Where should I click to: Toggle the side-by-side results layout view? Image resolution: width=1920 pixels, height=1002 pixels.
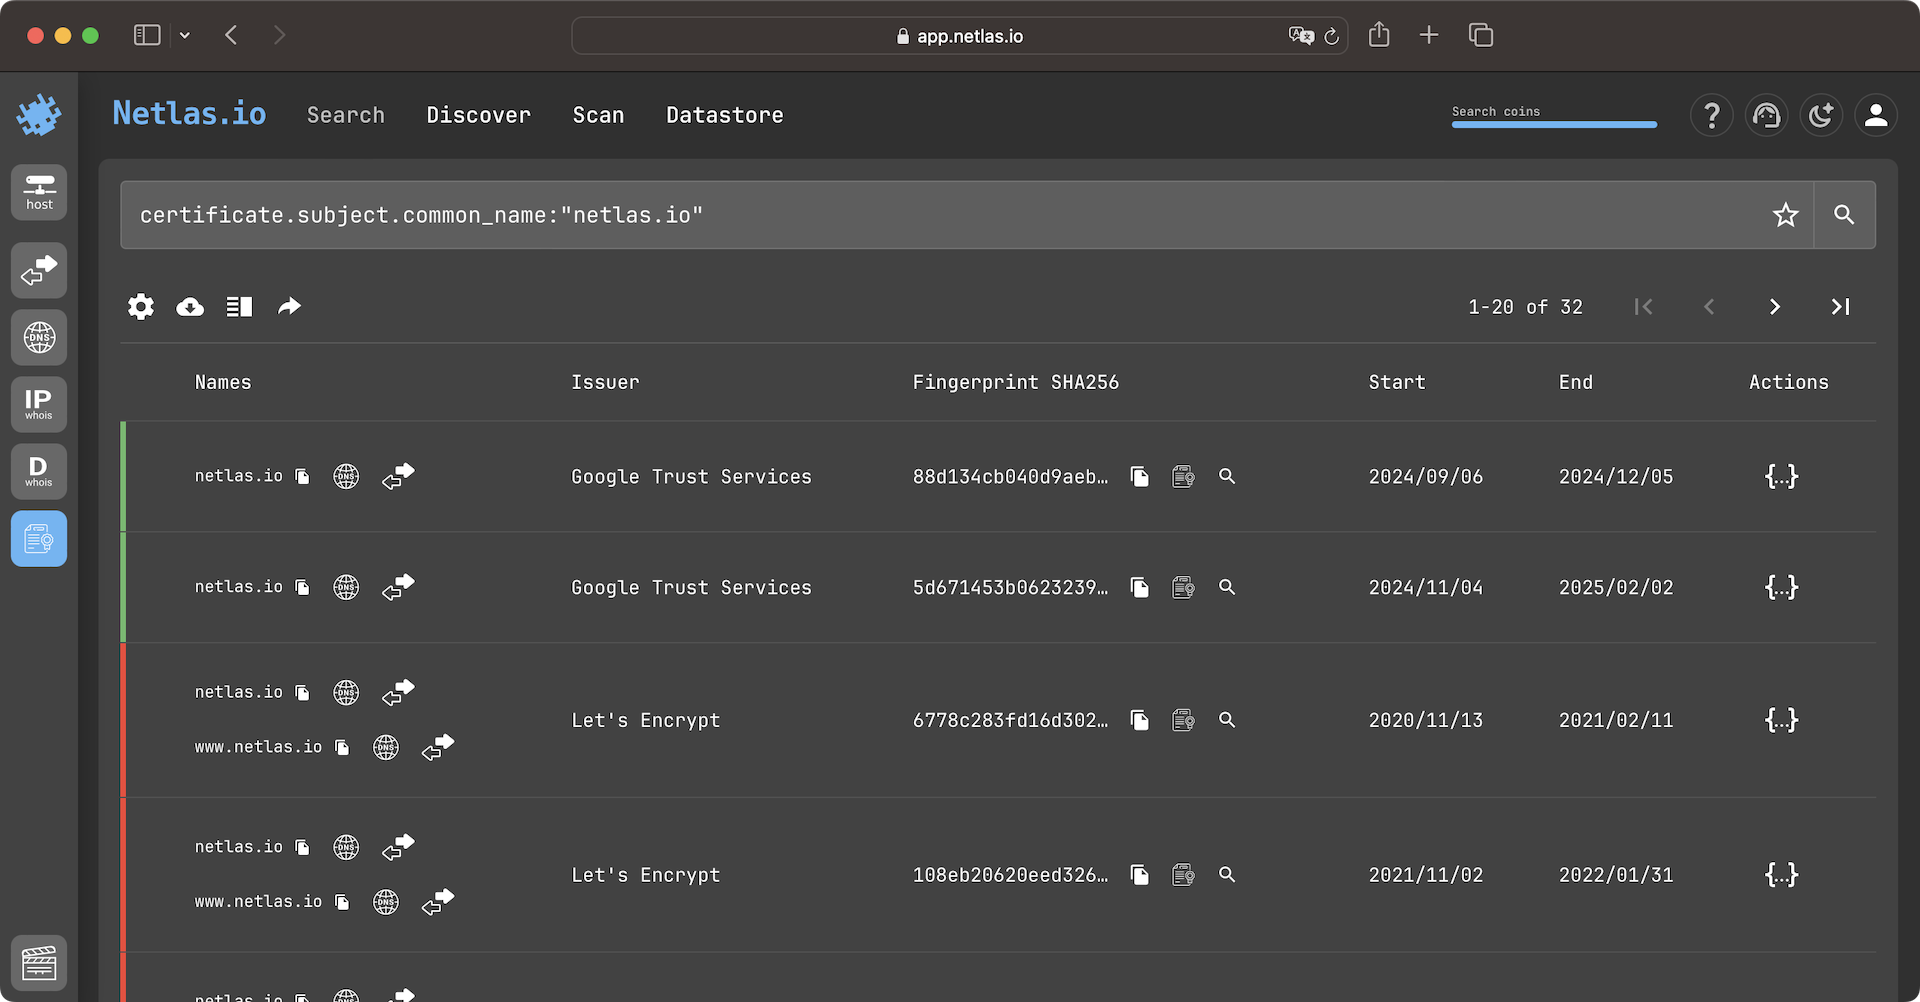(239, 306)
